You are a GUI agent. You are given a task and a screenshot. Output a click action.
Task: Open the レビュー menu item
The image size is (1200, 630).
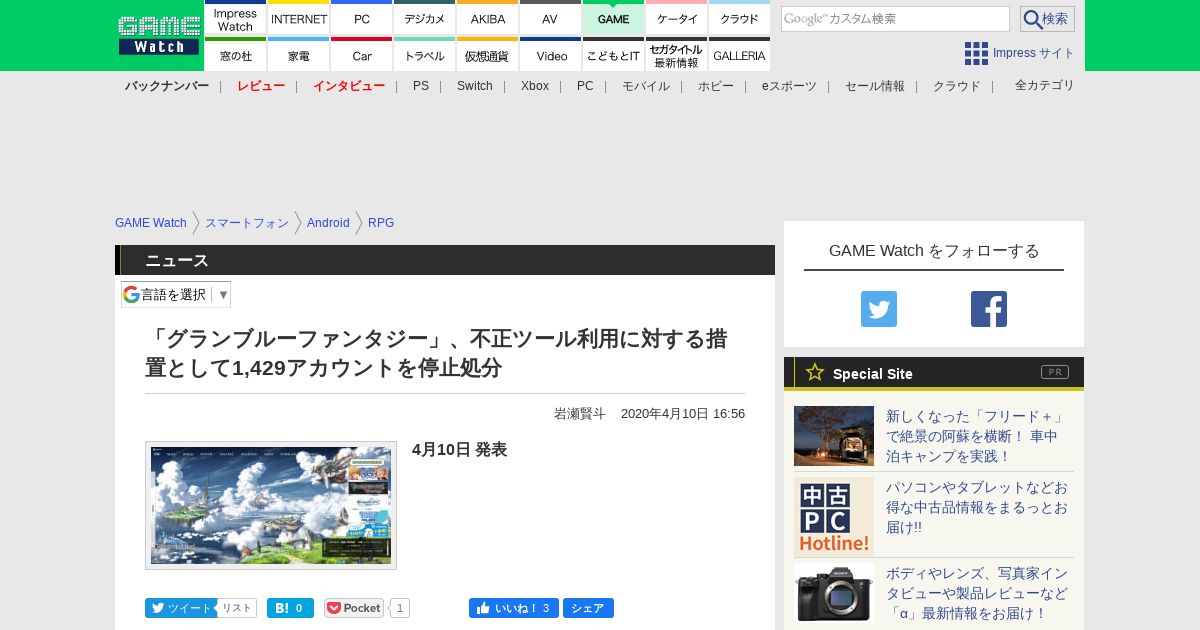(261, 86)
